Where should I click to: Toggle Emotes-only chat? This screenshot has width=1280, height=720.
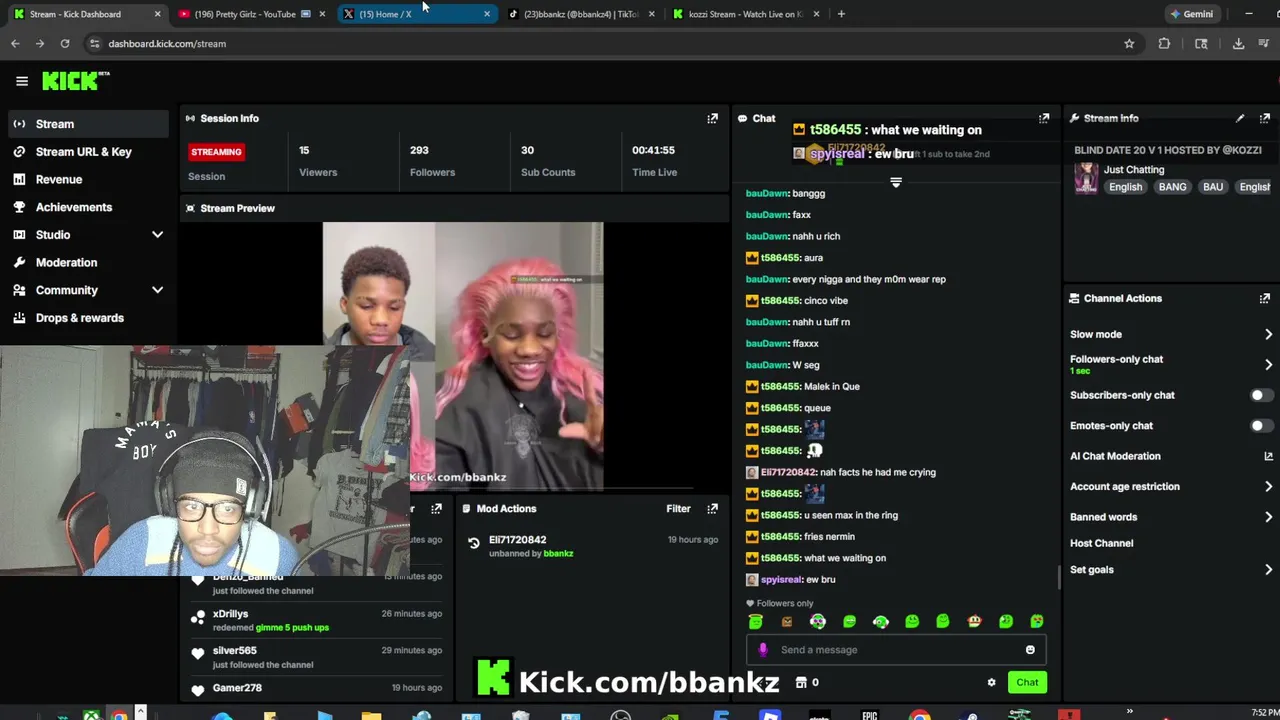(1261, 425)
